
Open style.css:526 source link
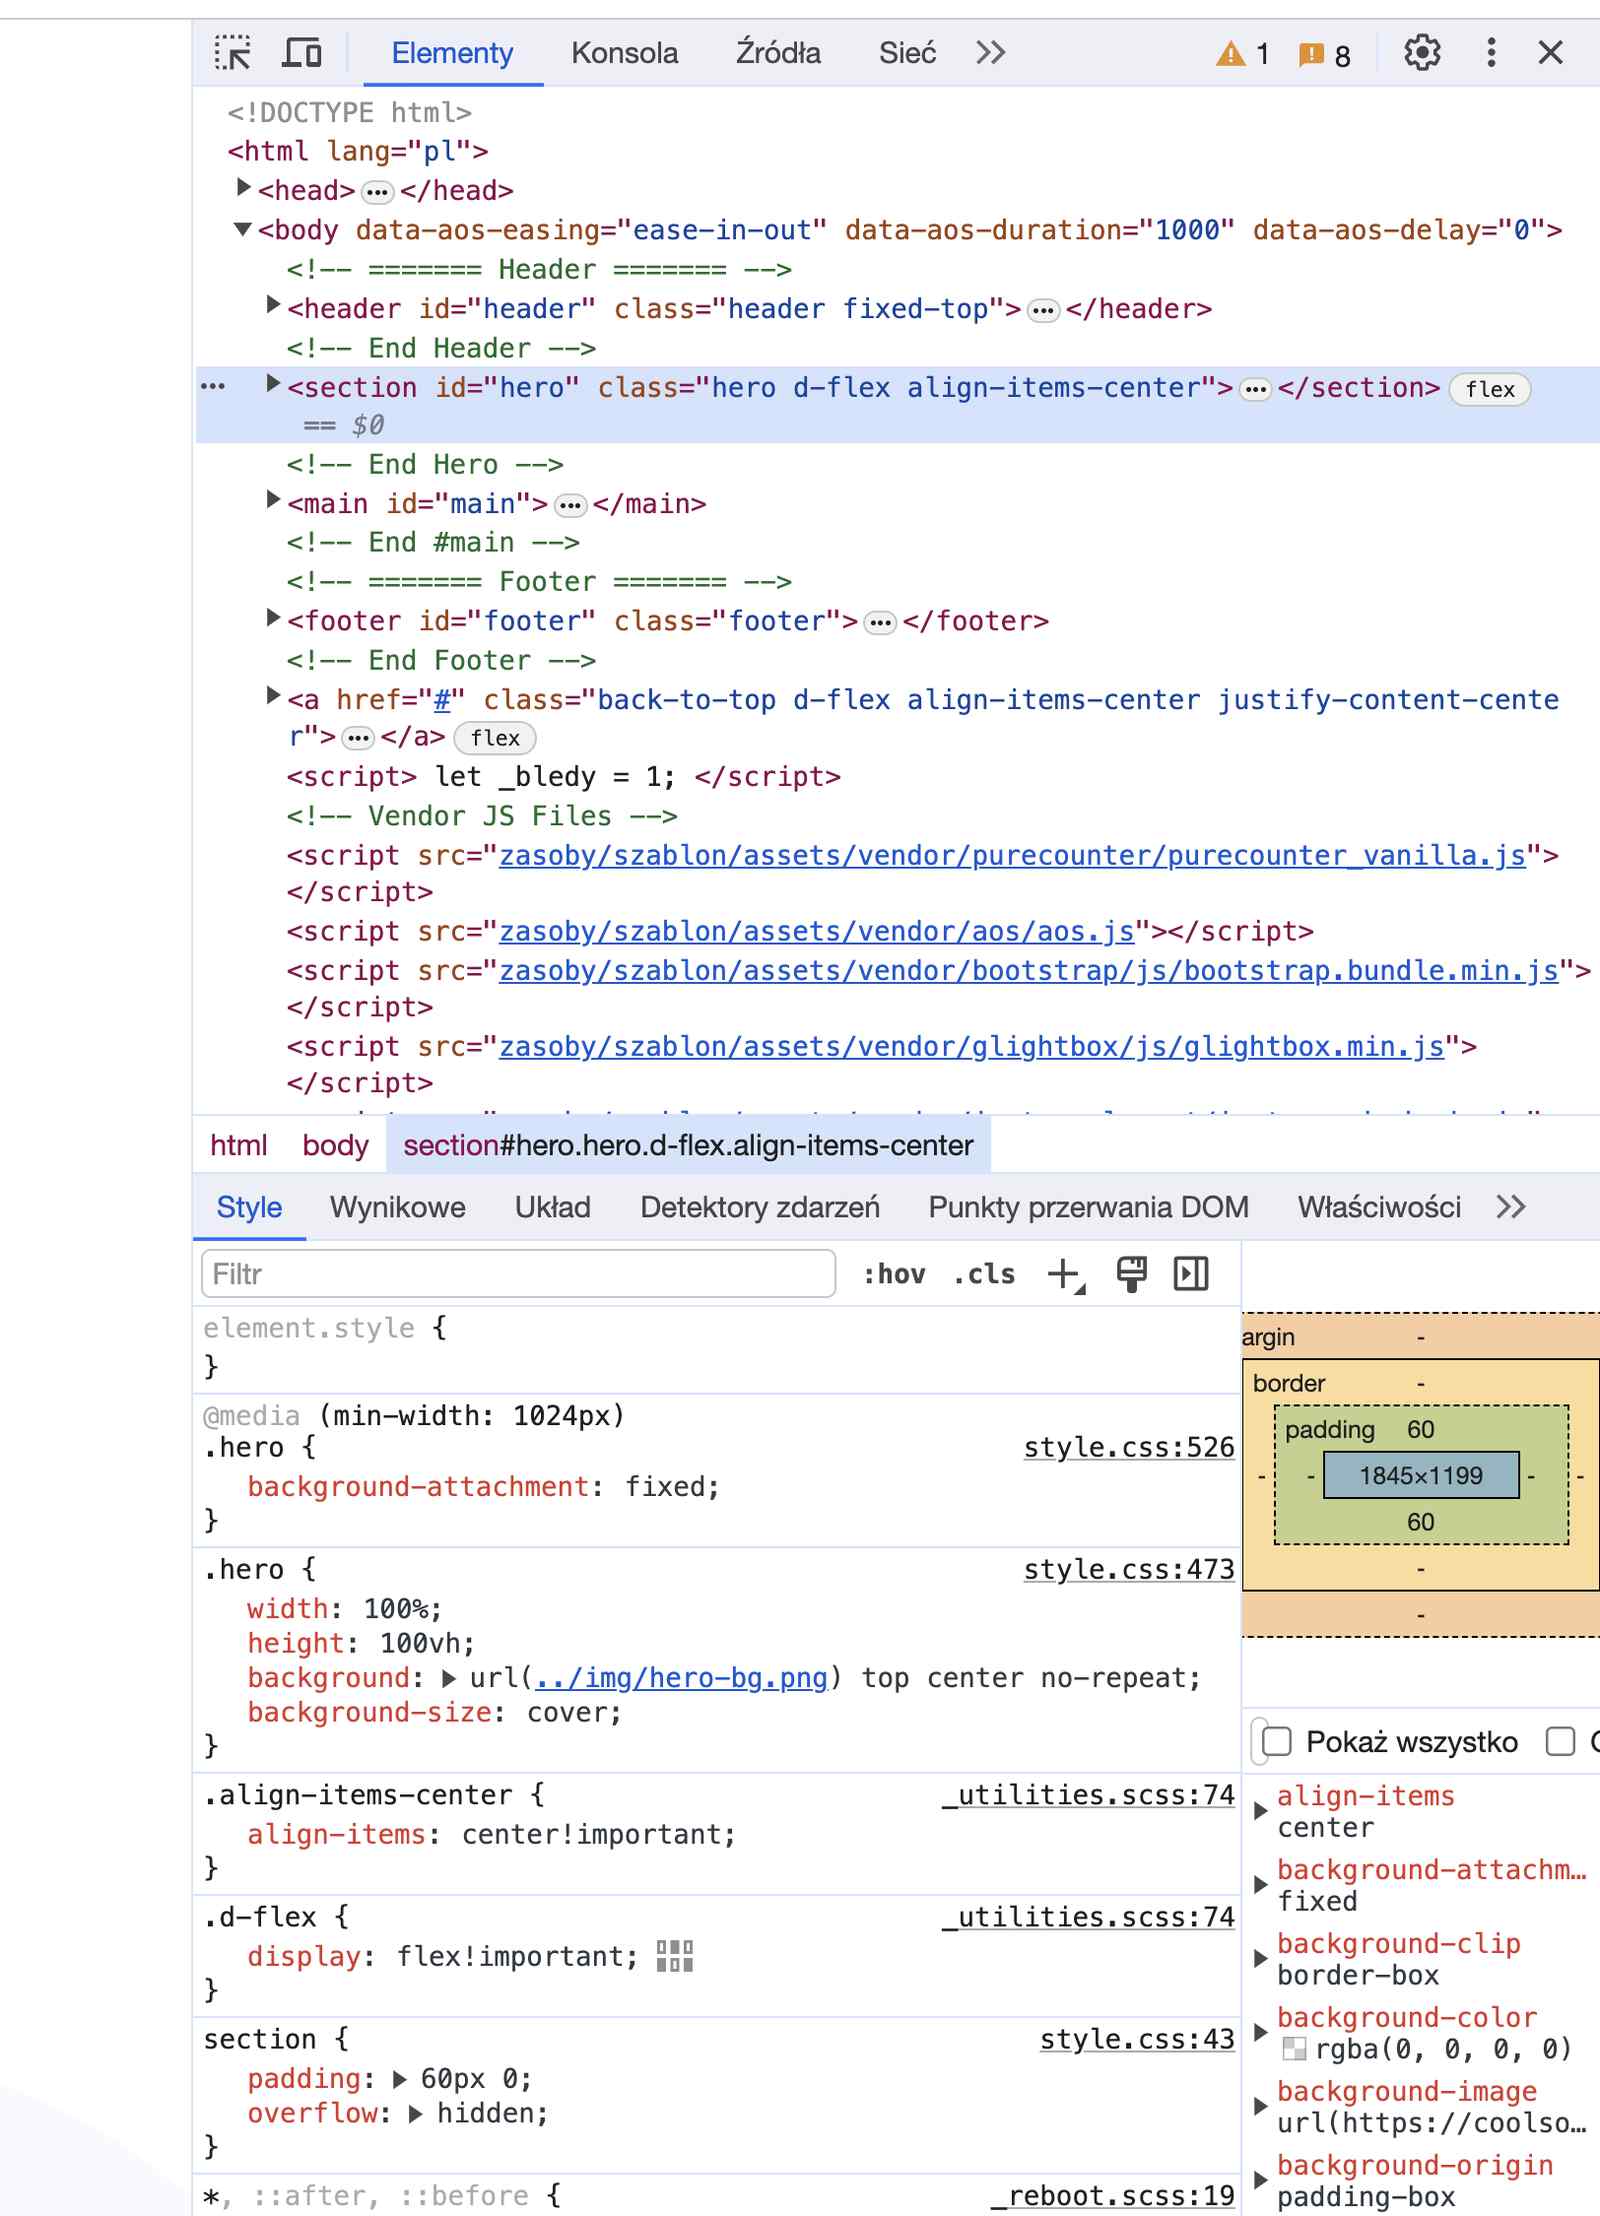pos(1129,1447)
